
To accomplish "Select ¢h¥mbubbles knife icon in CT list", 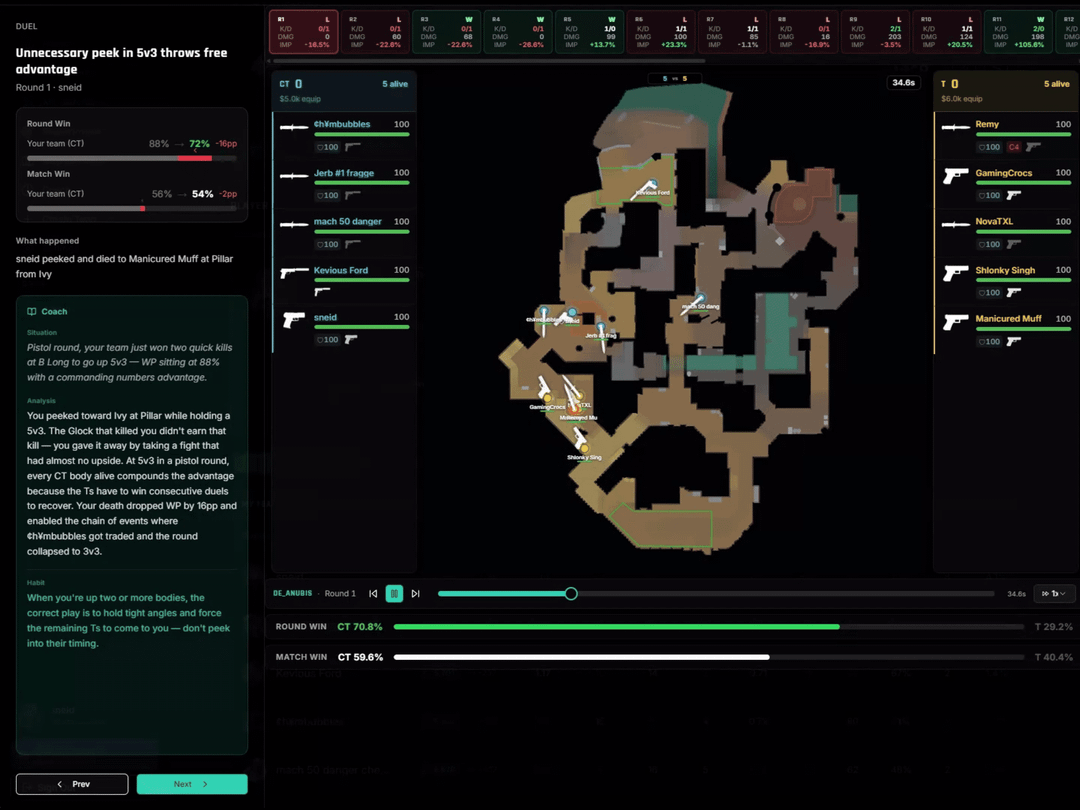I will click(x=294, y=127).
